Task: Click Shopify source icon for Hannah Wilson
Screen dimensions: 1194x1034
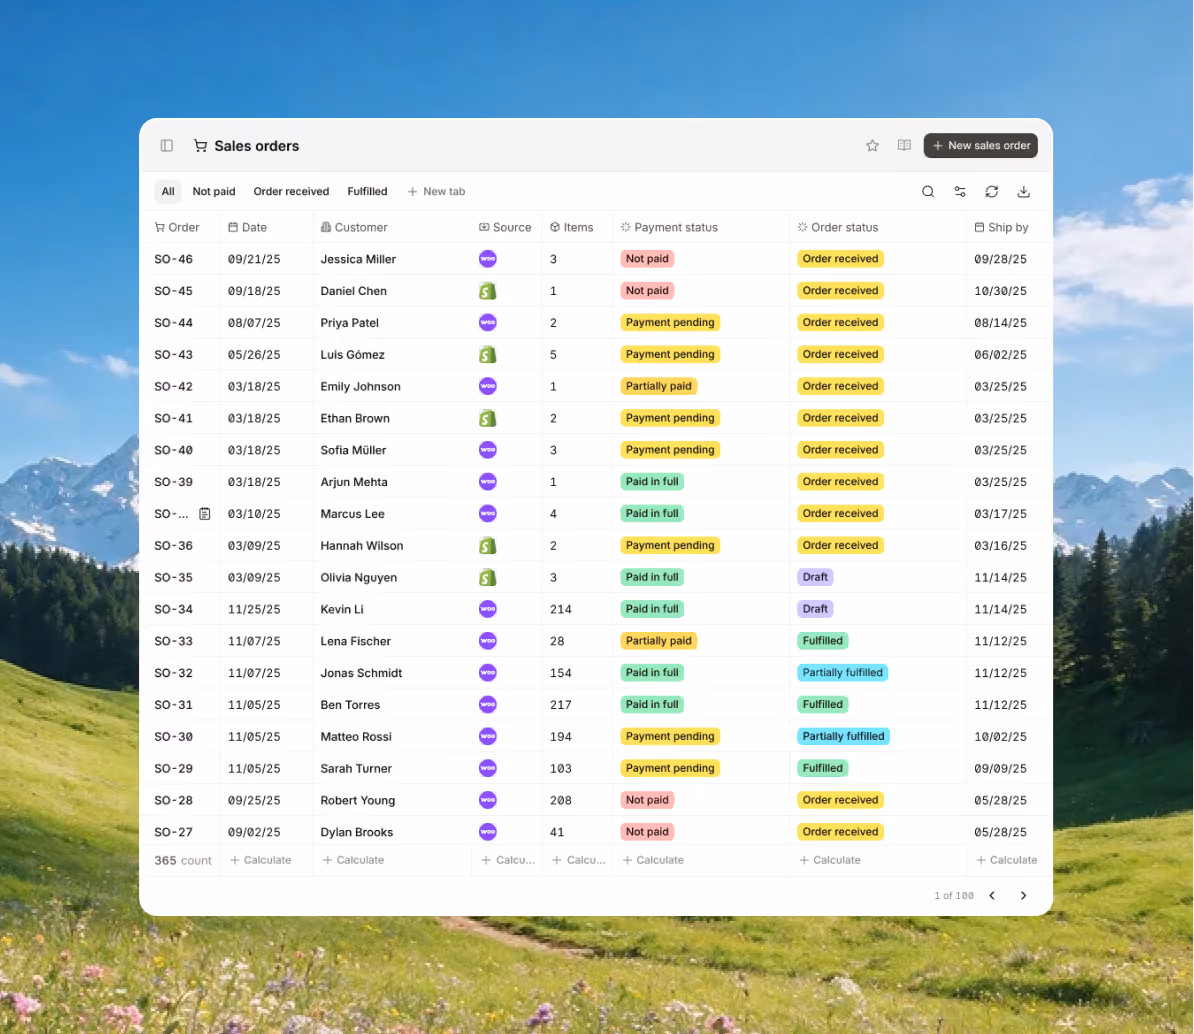Action: coord(488,546)
